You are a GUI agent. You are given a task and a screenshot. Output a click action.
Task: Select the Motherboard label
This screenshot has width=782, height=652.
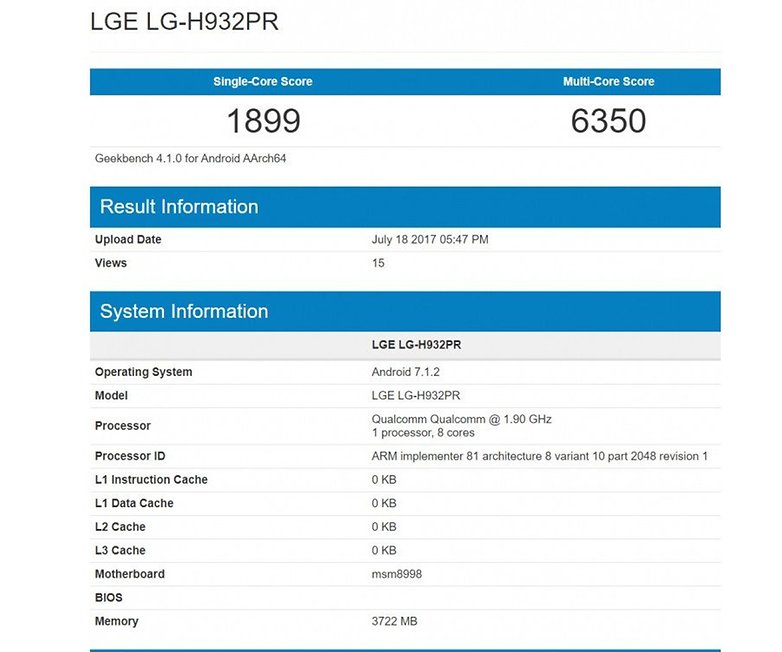click(130, 574)
